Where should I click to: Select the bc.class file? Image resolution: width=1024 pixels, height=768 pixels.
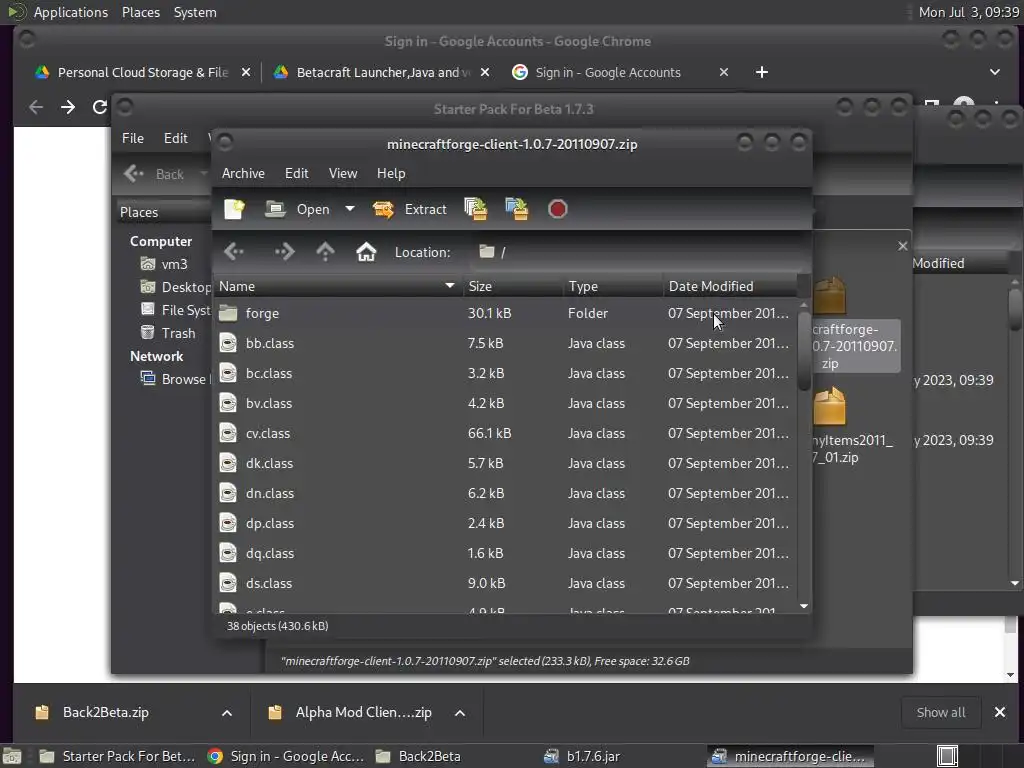(x=505, y=373)
